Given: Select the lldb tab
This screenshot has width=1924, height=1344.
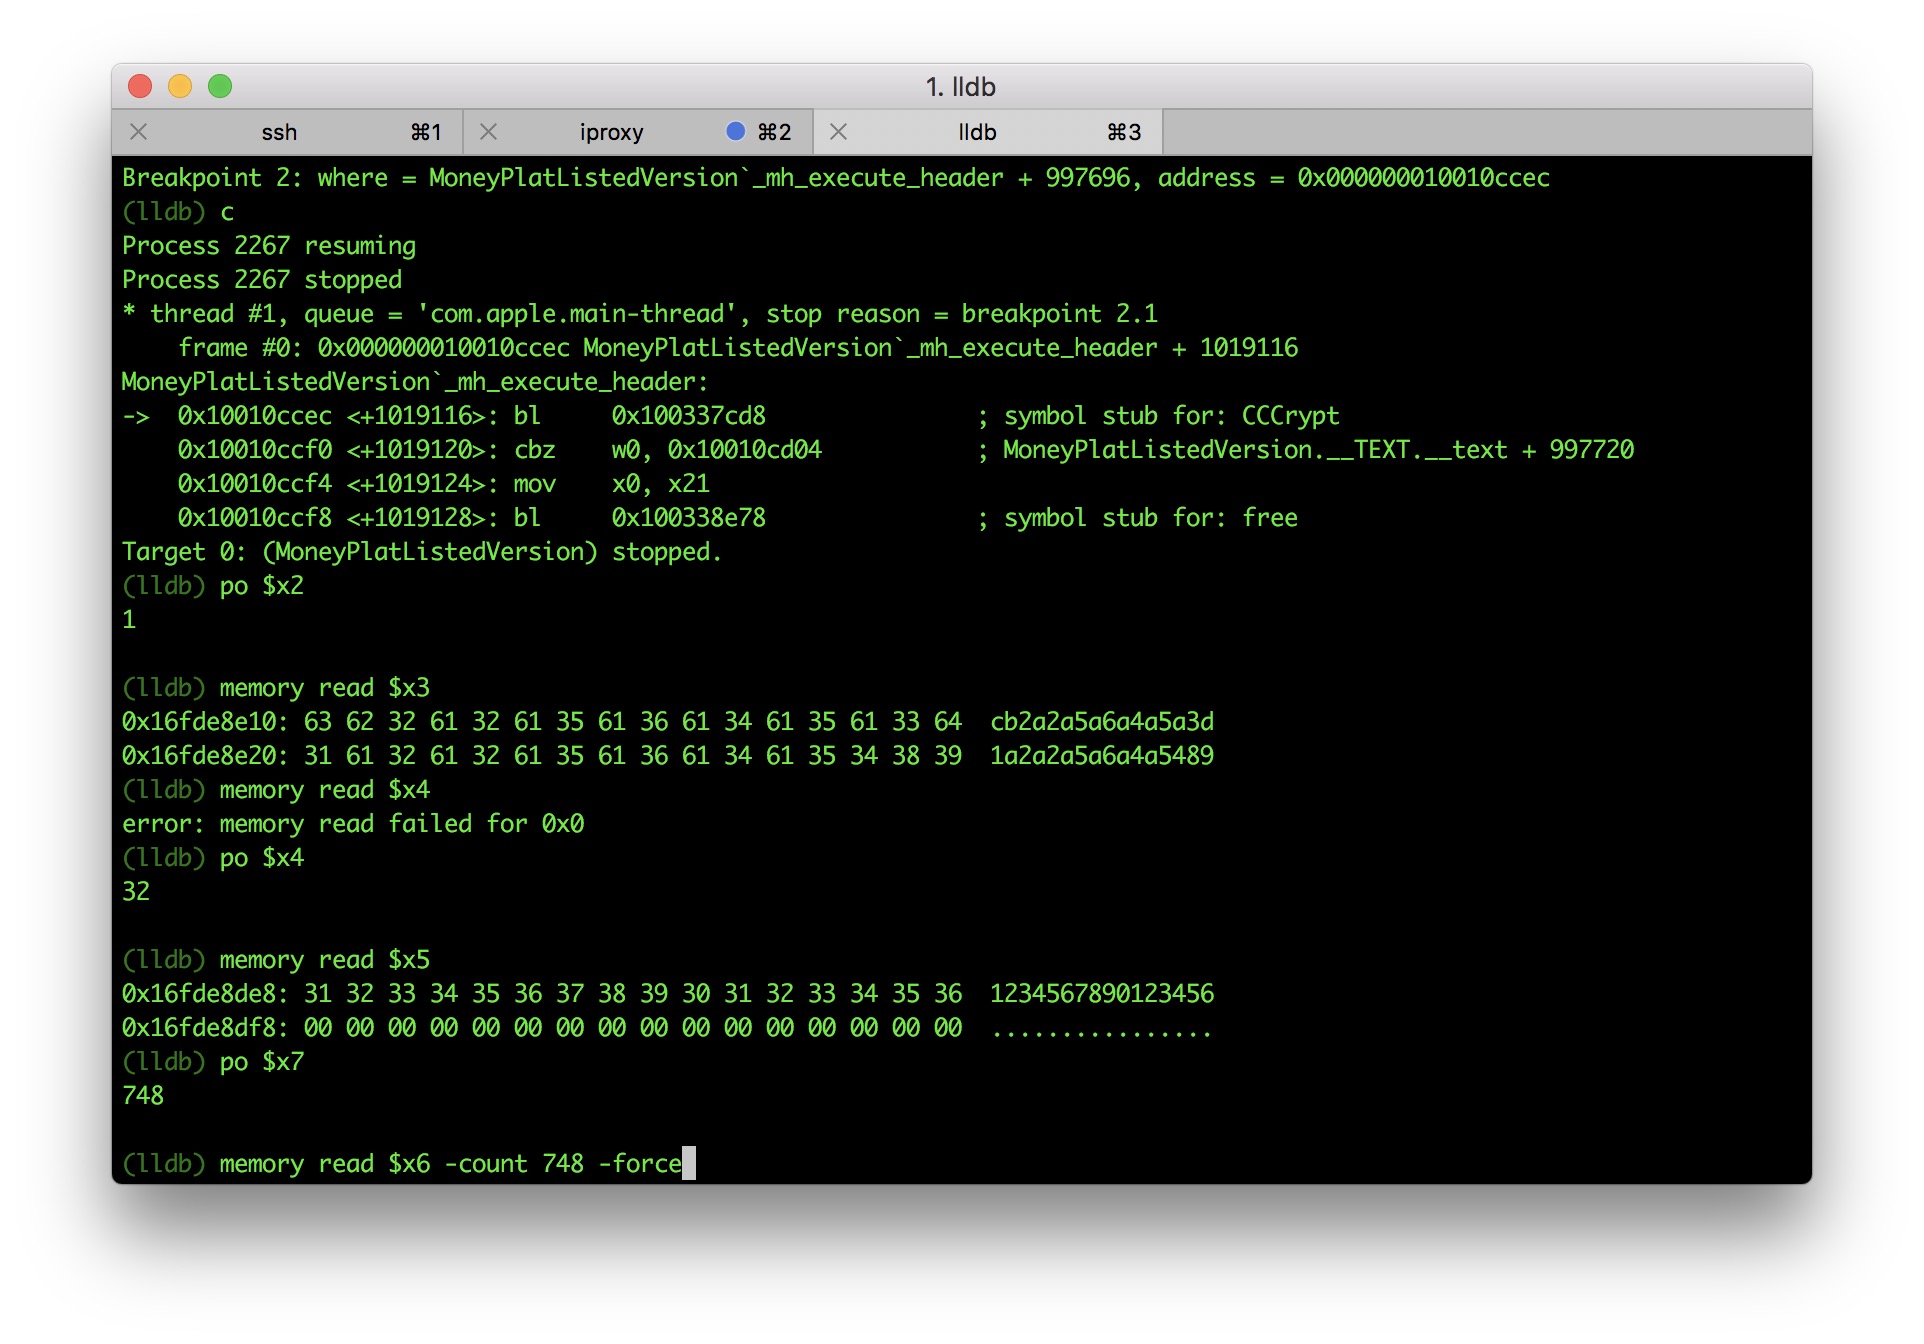Looking at the screenshot, I should [x=976, y=132].
